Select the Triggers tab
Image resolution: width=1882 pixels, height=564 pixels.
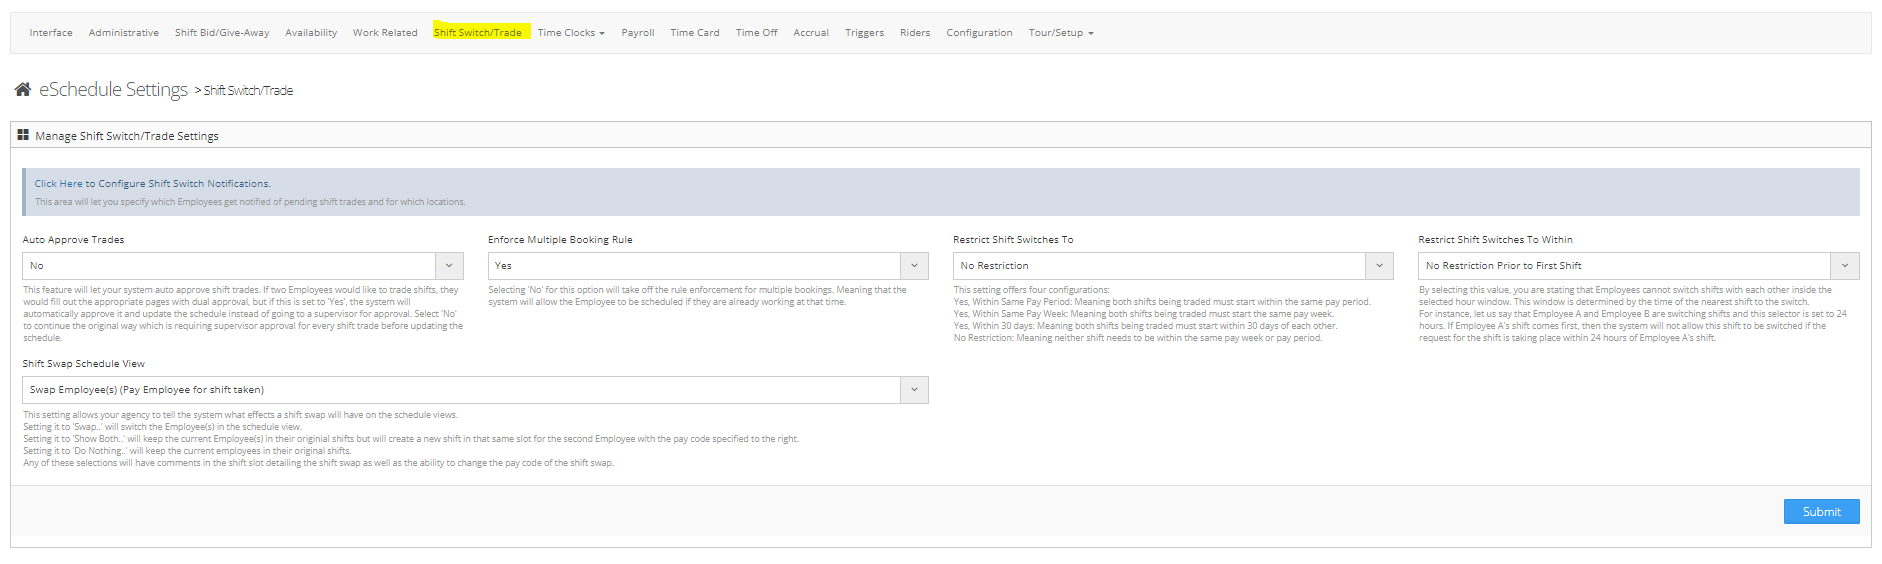point(864,33)
